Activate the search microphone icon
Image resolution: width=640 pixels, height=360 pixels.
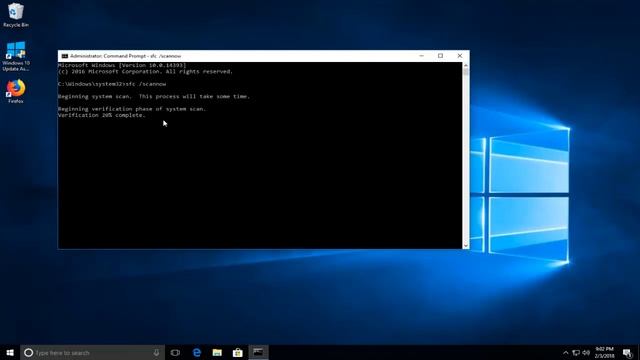156,353
